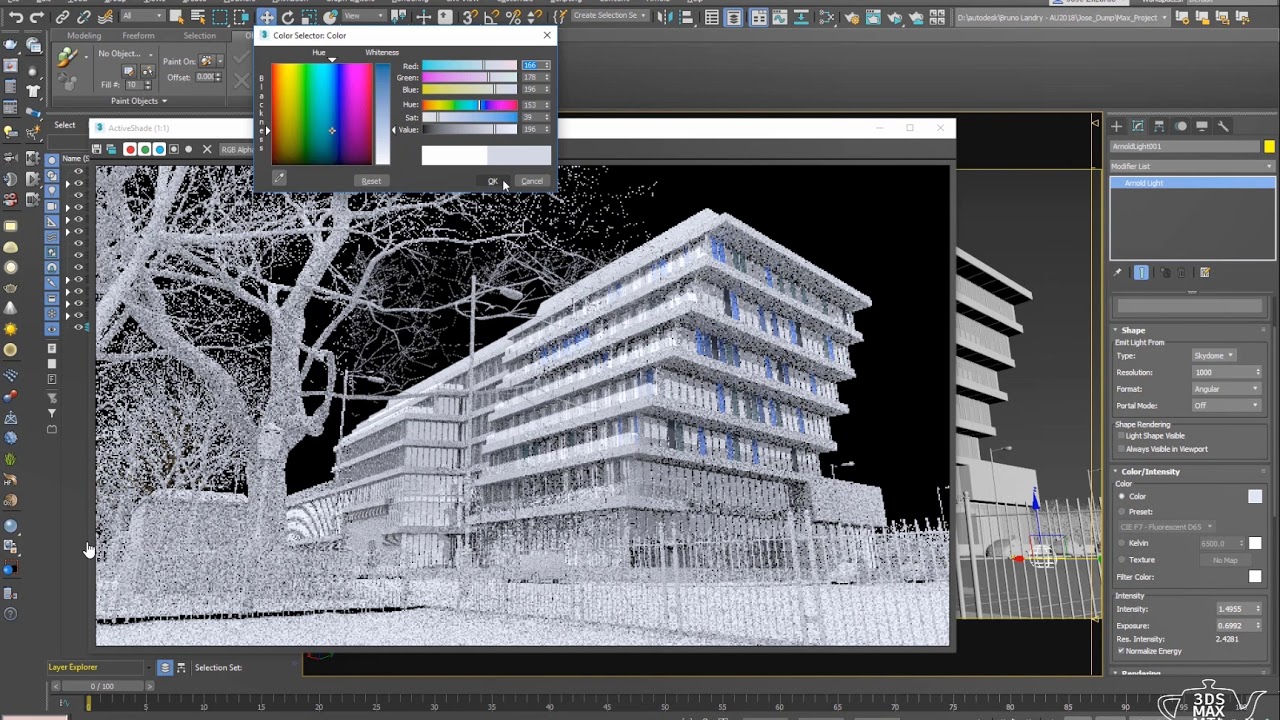Click the Hue slider in Color Selector
The width and height of the screenshot is (1280, 720).
coord(469,105)
